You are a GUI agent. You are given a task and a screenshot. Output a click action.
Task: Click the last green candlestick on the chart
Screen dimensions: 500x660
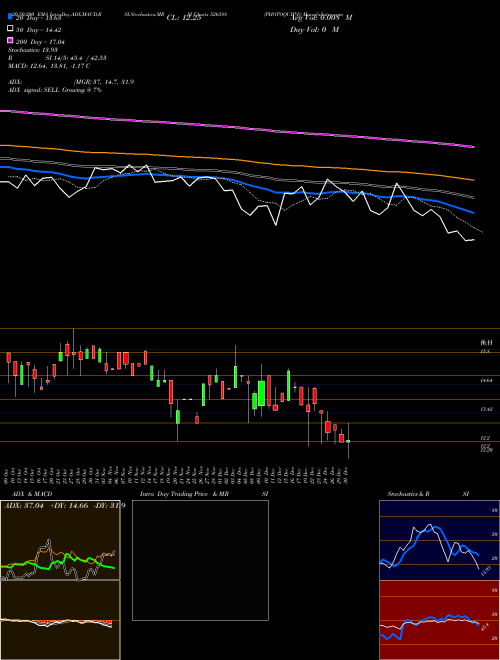(348, 441)
